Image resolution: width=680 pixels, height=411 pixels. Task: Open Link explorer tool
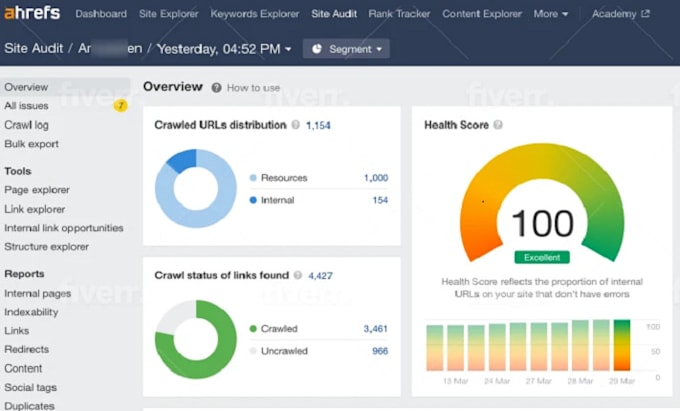coord(35,209)
